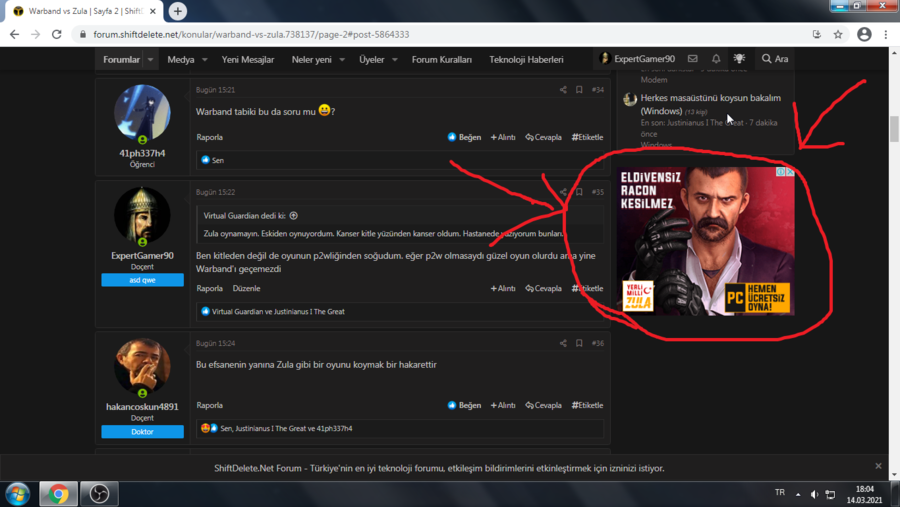The width and height of the screenshot is (900, 507).
Task: Click Beğen on hakancoskun4891's post
Action: coord(464,405)
